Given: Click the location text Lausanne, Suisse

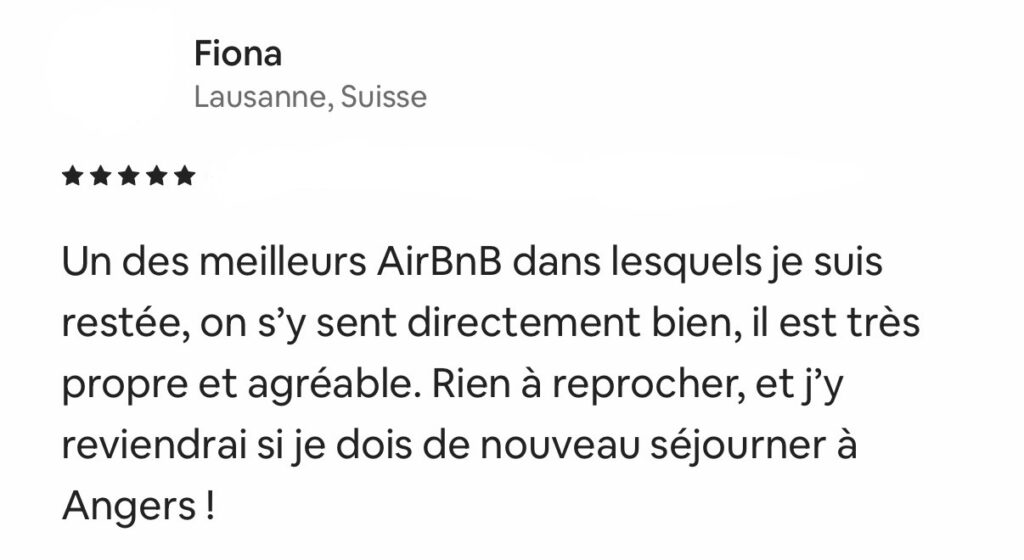Looking at the screenshot, I should (310, 97).
